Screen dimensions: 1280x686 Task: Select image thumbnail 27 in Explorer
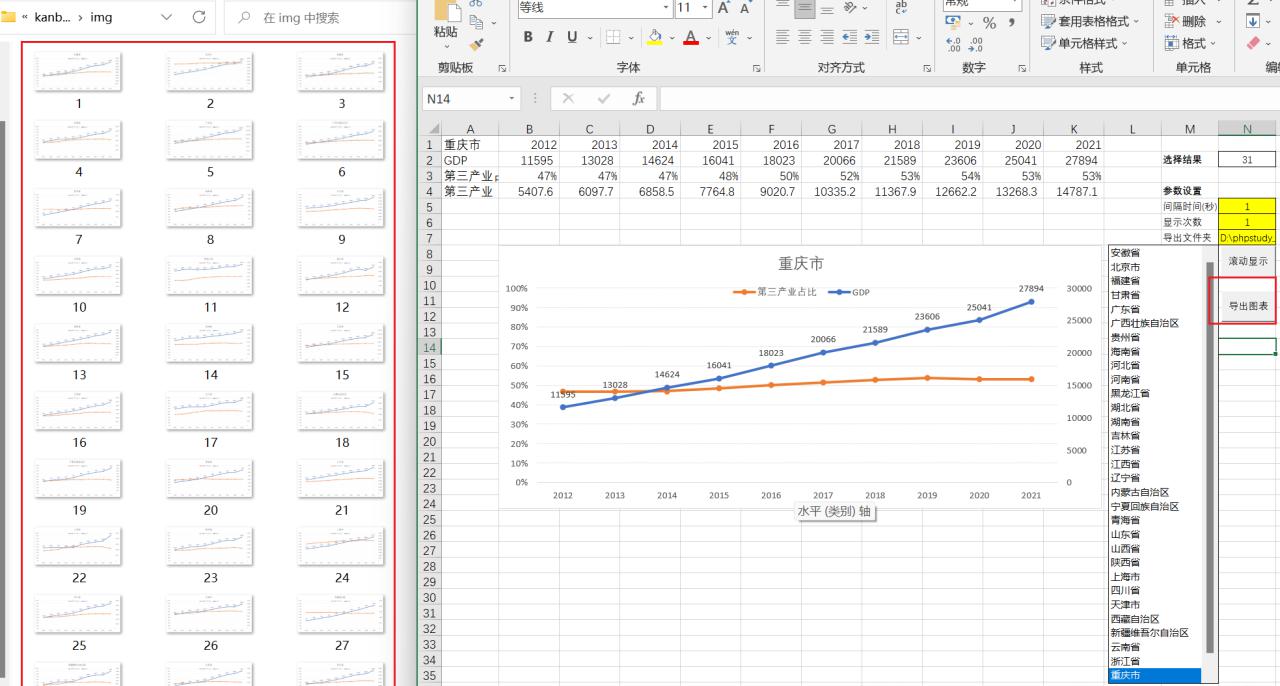click(341, 613)
